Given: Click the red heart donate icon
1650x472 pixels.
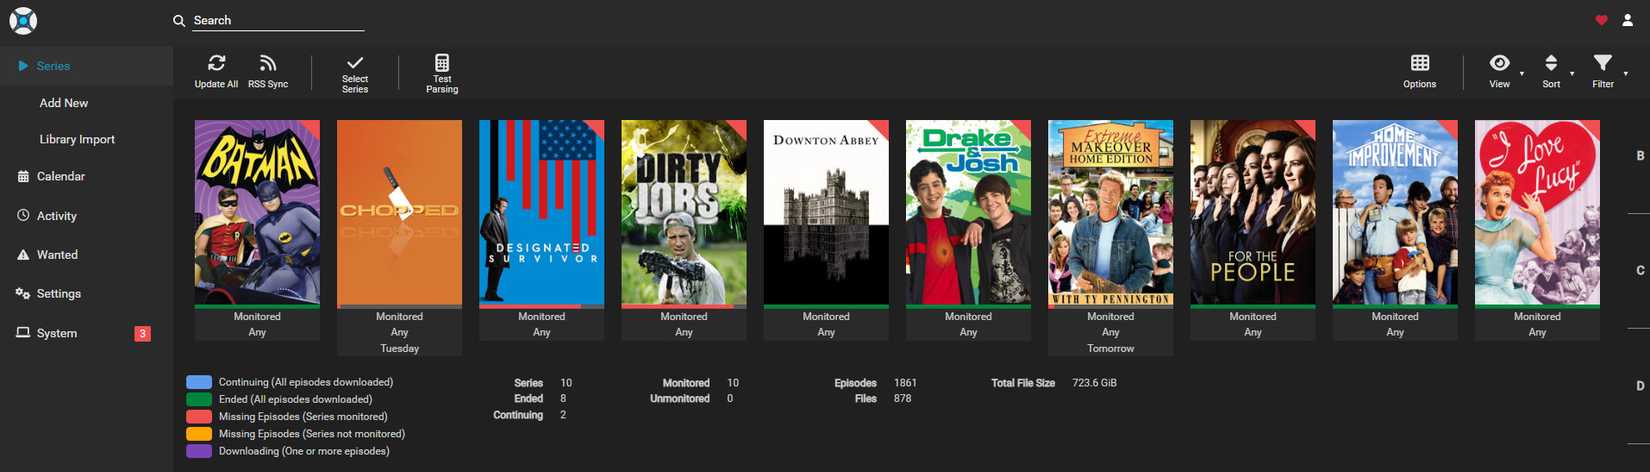Looking at the screenshot, I should (1601, 20).
